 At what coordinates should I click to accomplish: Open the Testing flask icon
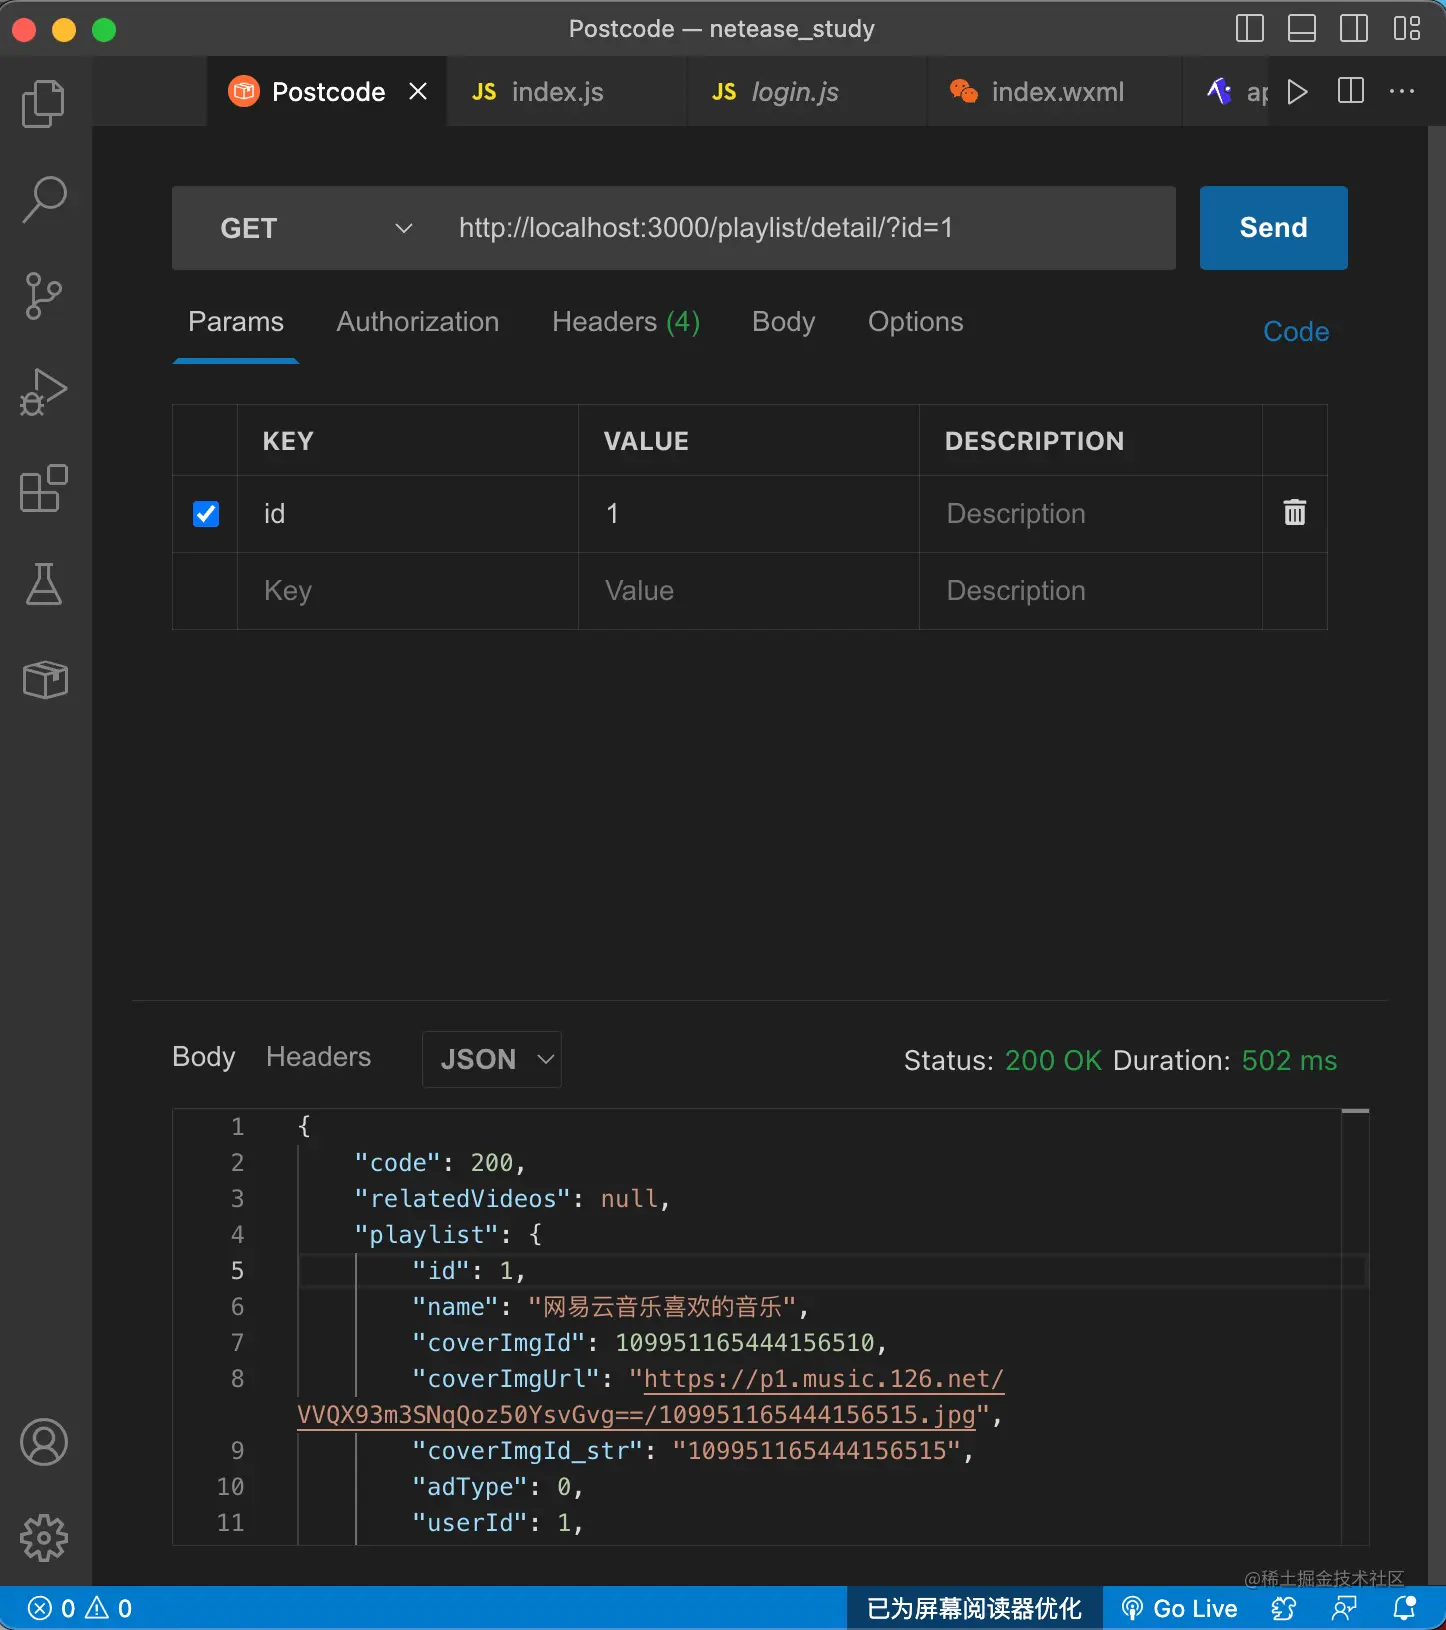click(x=44, y=584)
